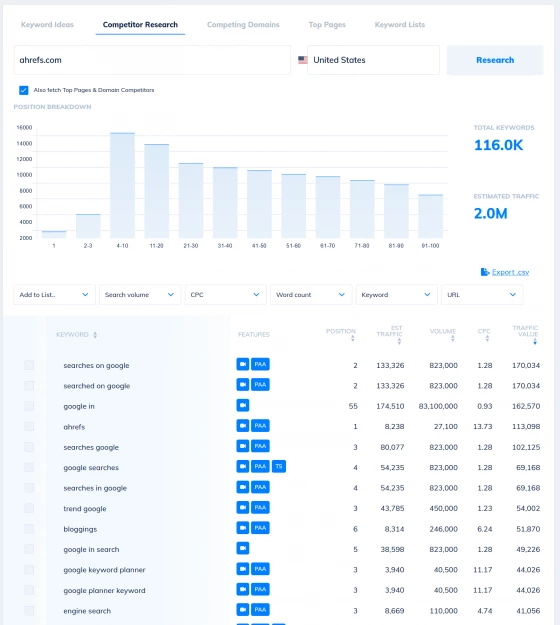The height and width of the screenshot is (625, 560).
Task: Go to the Top Pages tab
Action: point(327,25)
